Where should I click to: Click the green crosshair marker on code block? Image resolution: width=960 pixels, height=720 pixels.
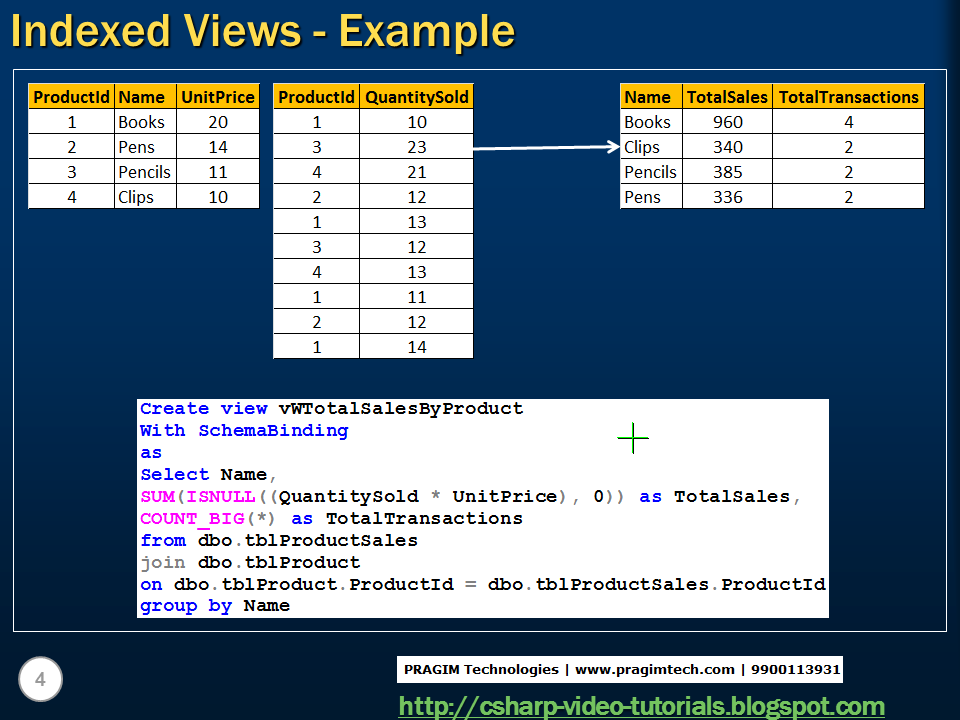[x=632, y=438]
